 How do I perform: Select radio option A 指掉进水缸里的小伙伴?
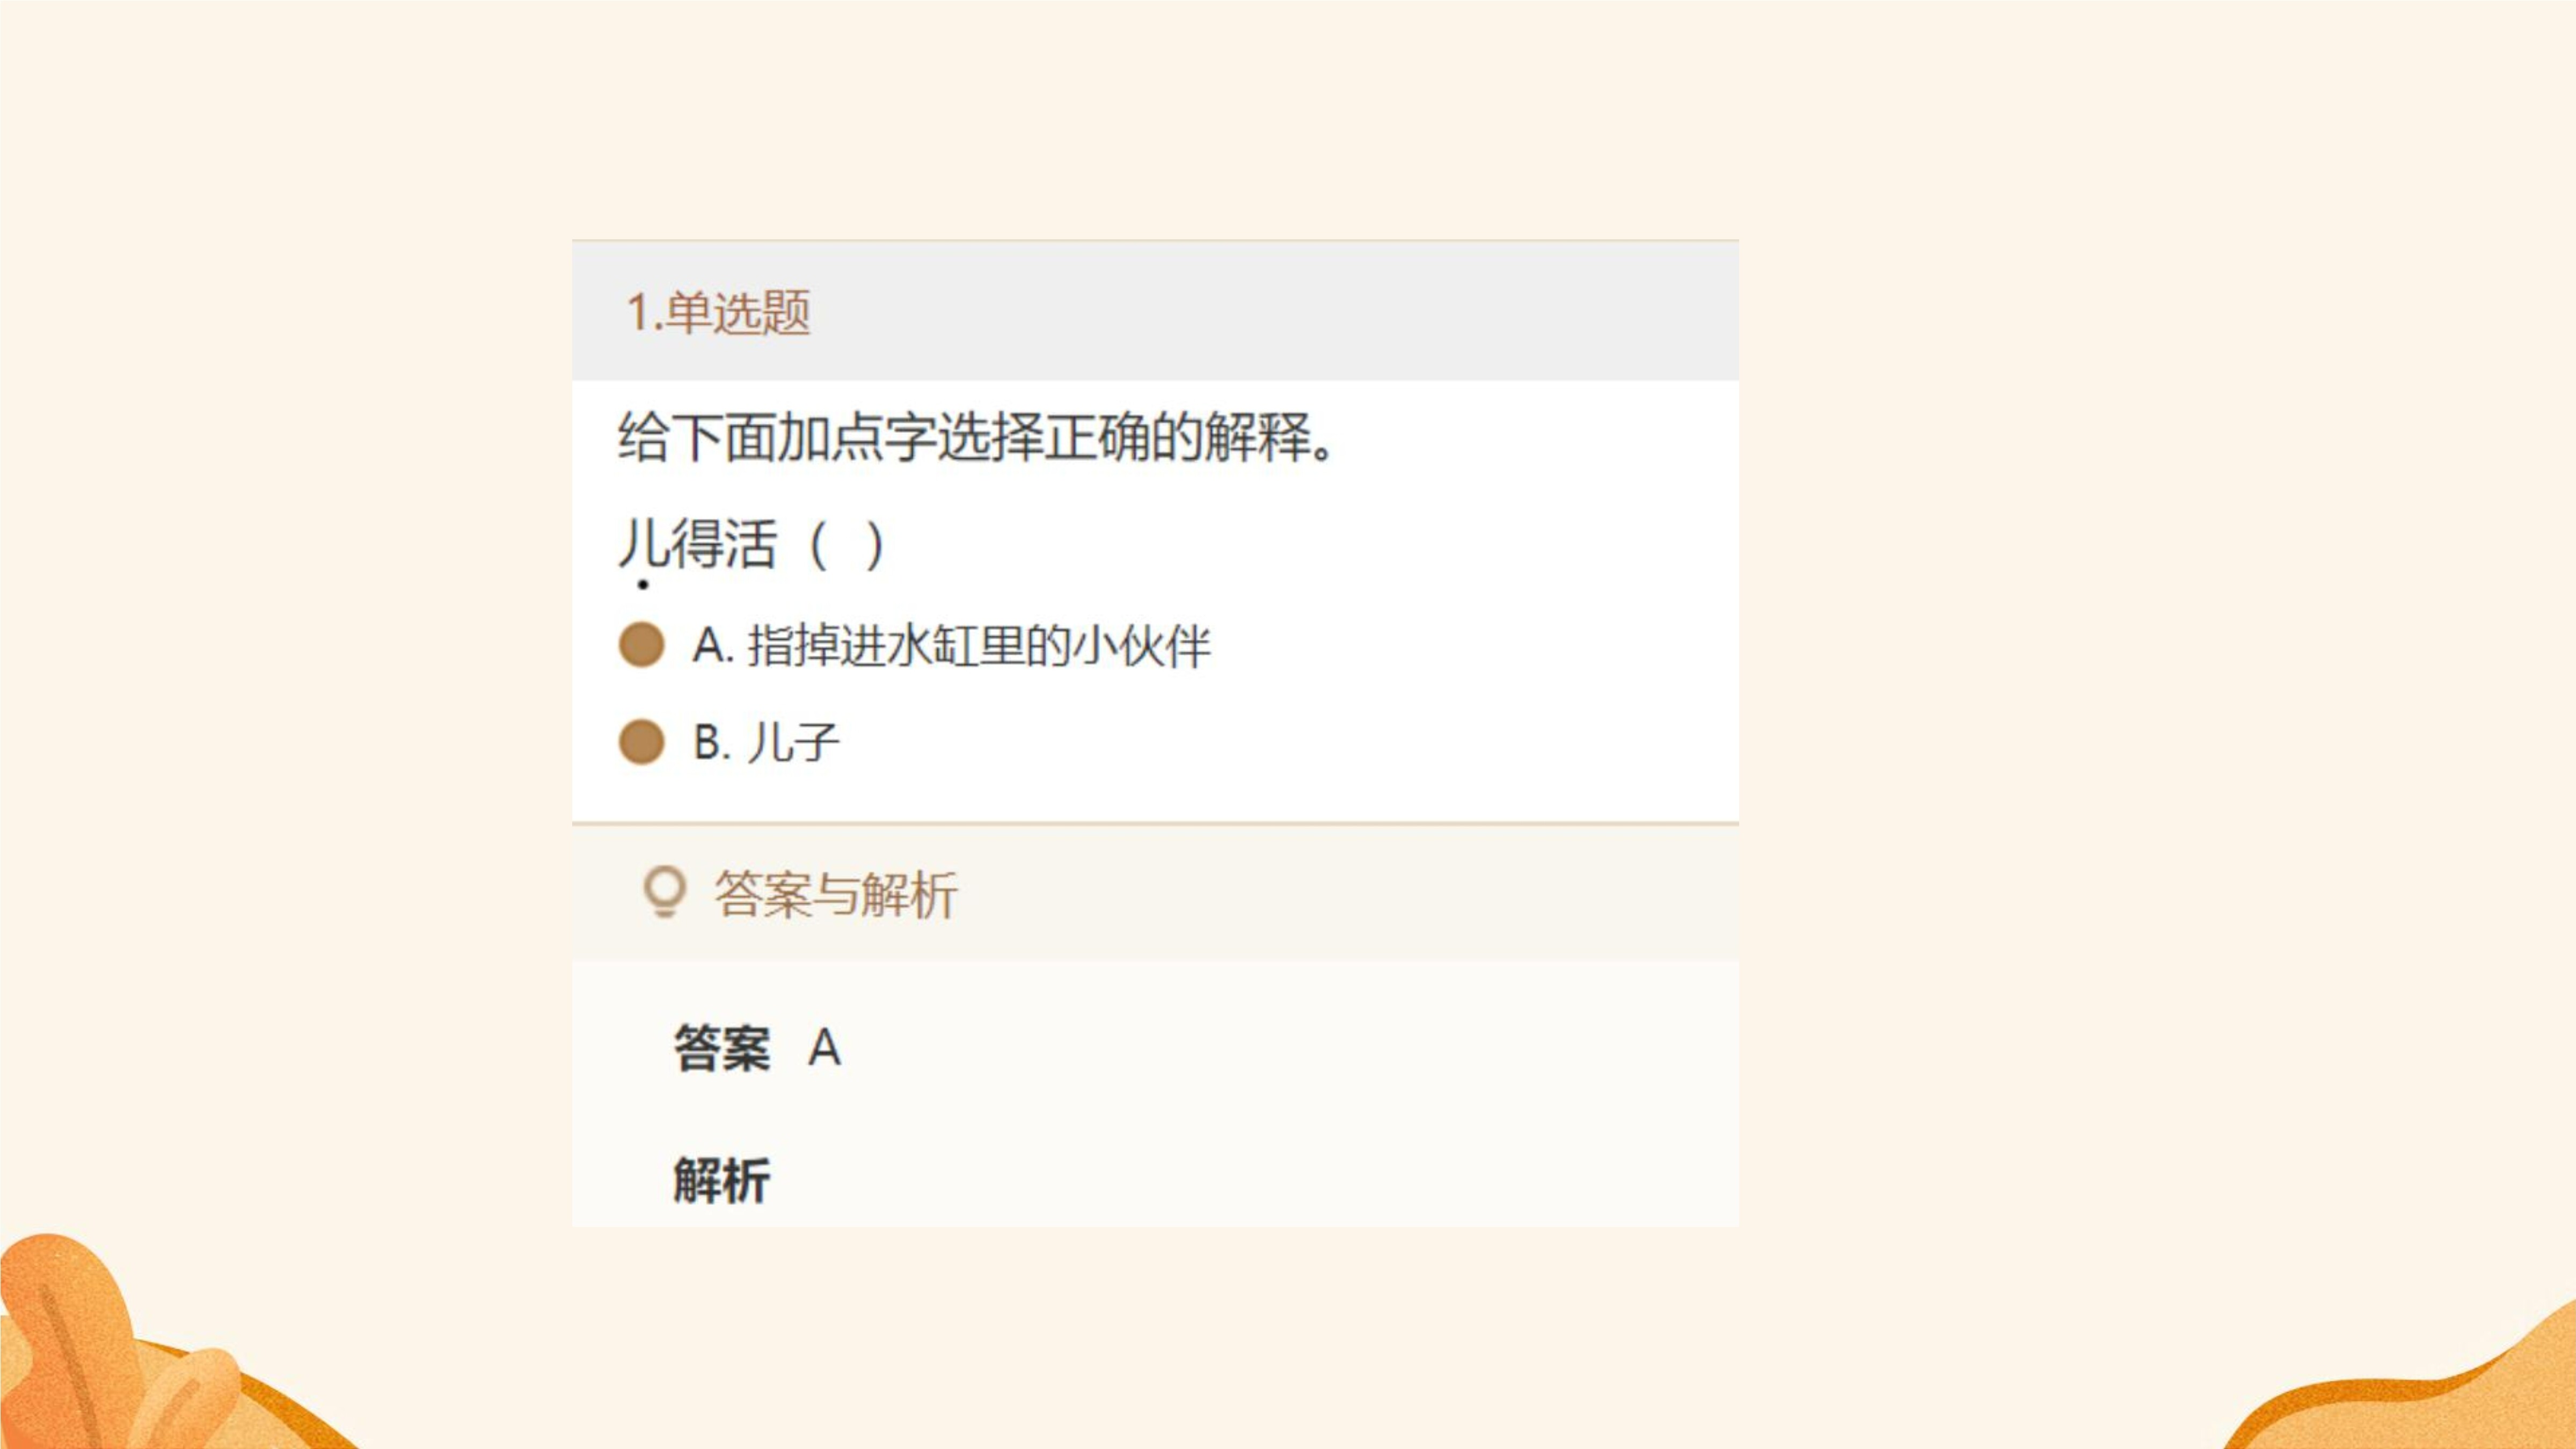click(x=642, y=644)
